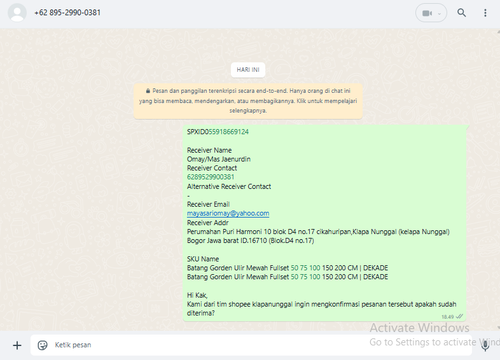Screen dimensions: 500x360
Task: Open the attach plus icon
Action: point(17,345)
